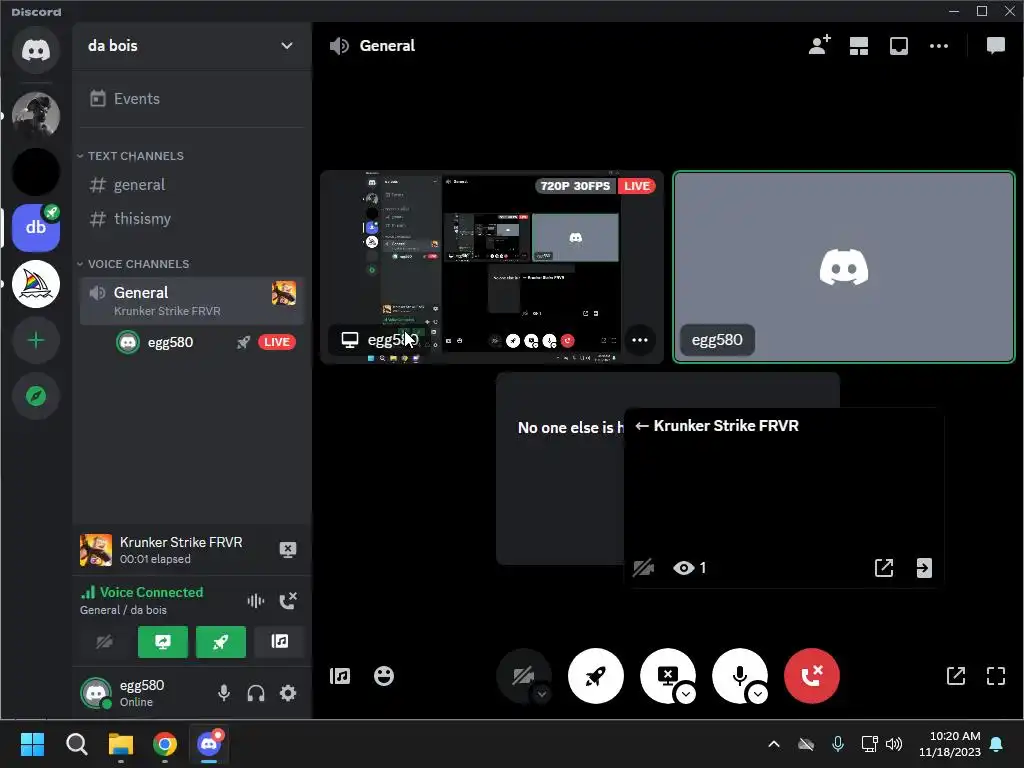The height and width of the screenshot is (768, 1024).
Task: Add a server with plus icon
Action: (36, 340)
